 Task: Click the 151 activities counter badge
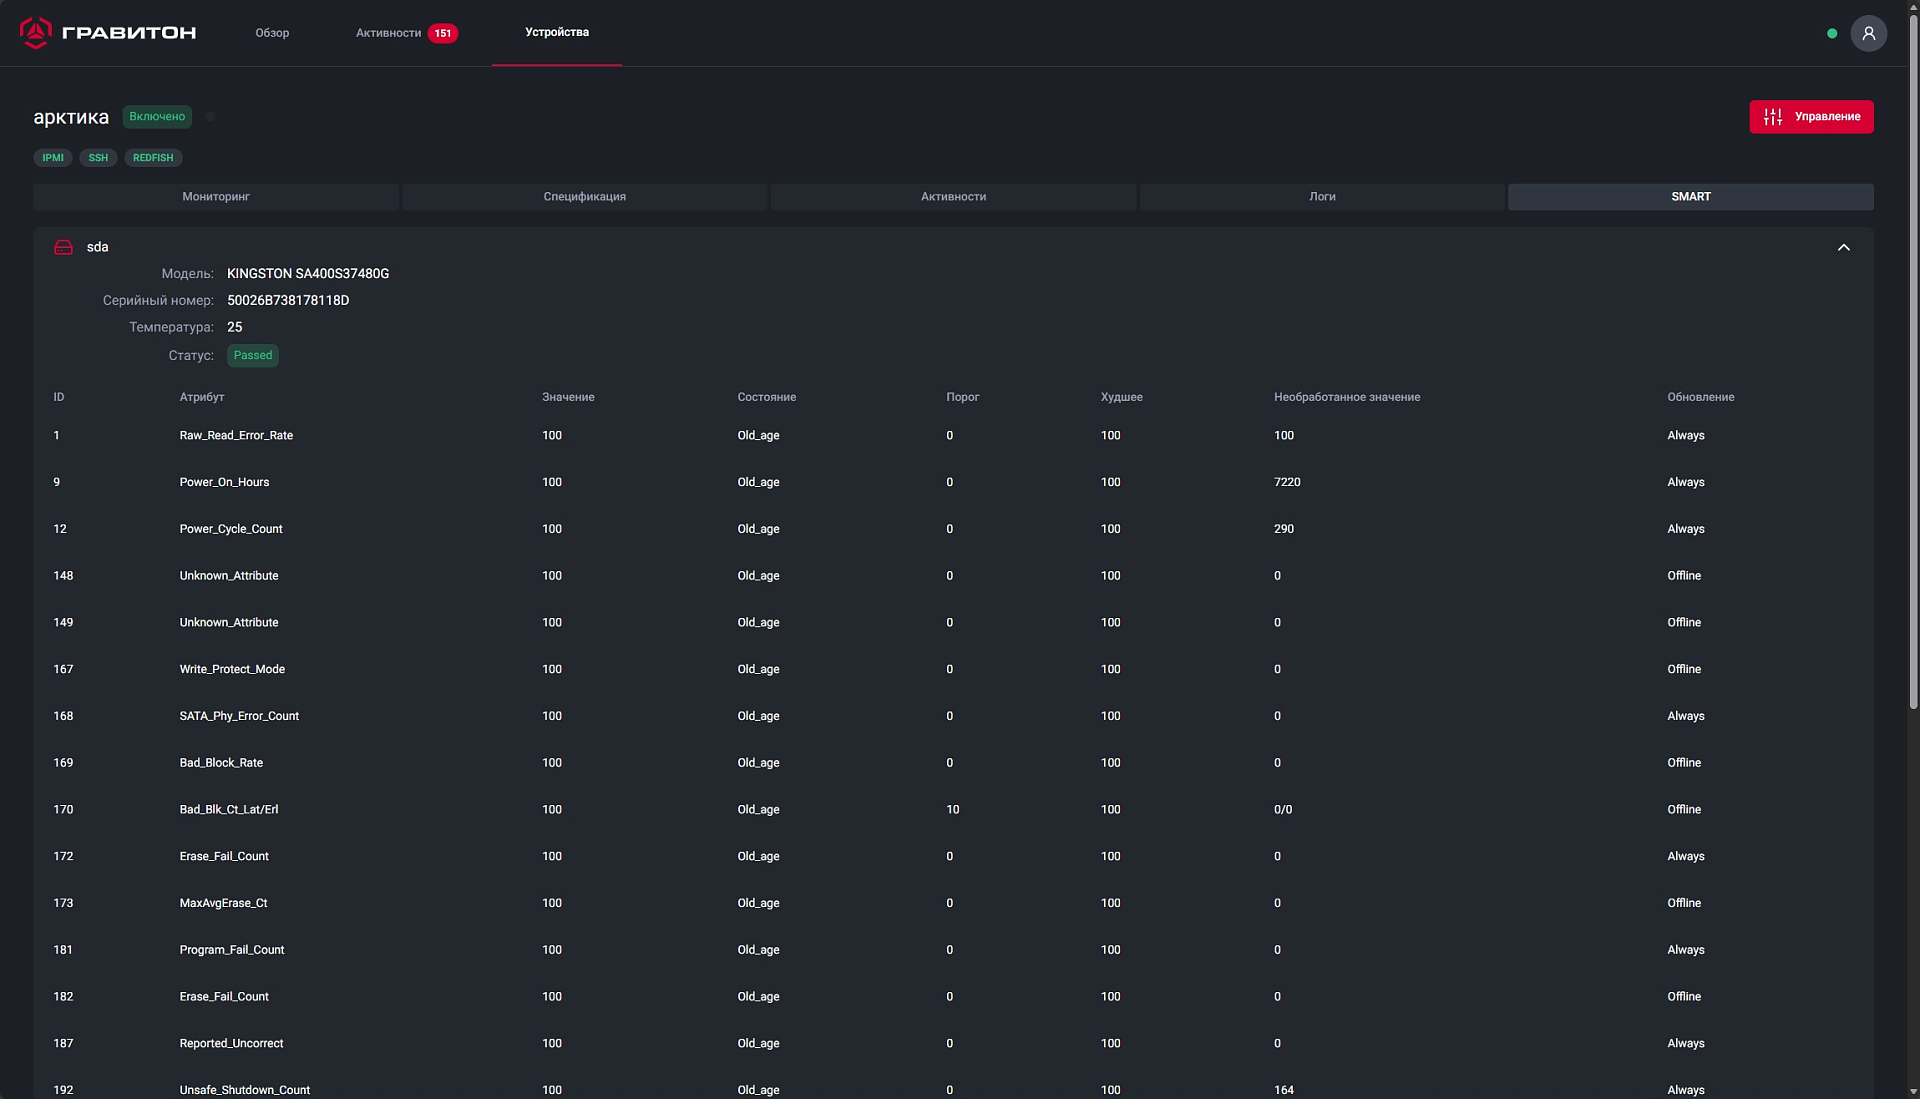[442, 33]
